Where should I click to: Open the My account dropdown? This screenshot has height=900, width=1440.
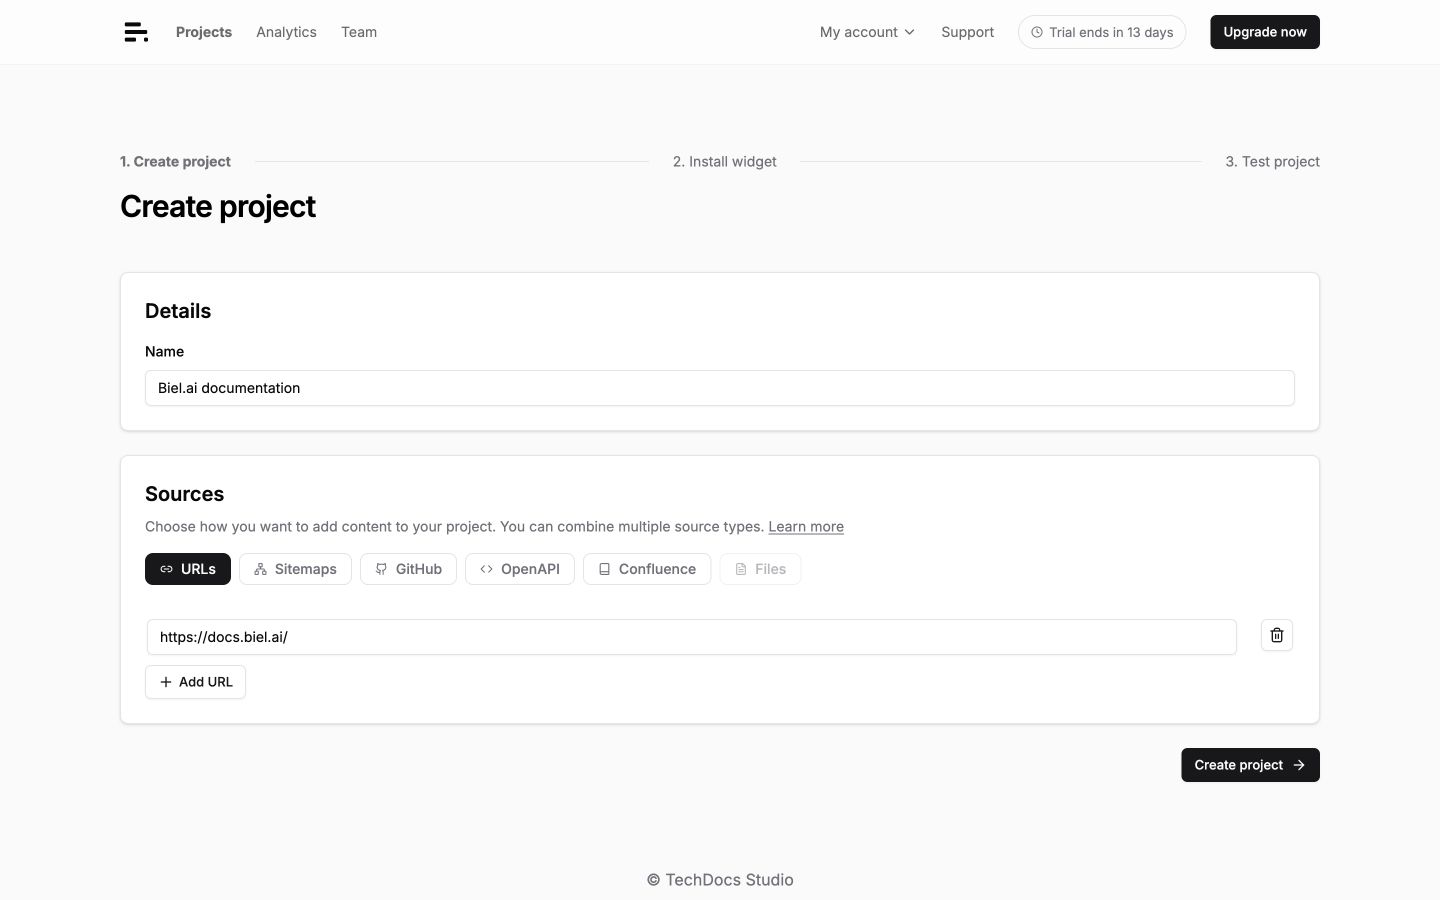[x=867, y=32]
